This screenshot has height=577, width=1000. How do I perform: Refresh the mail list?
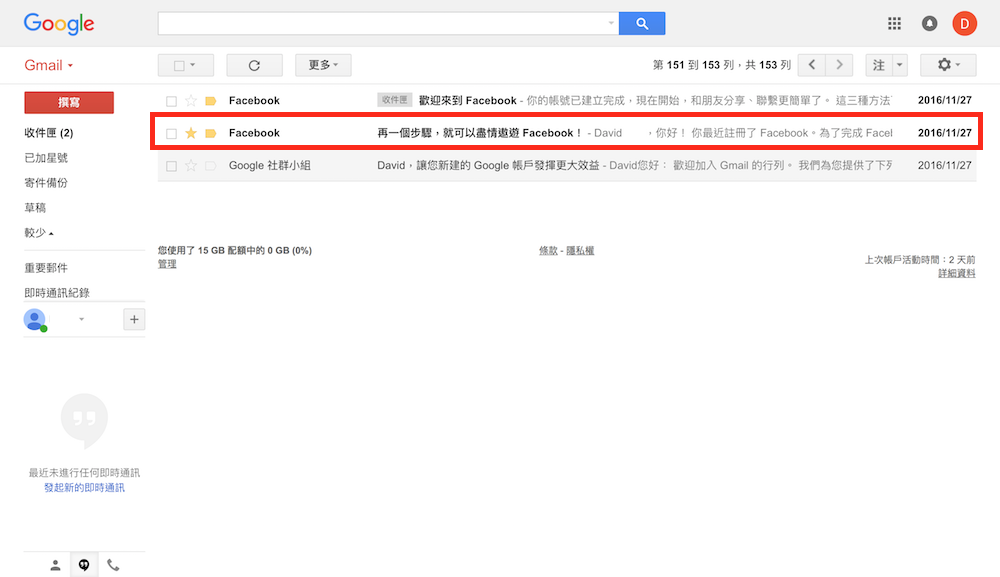pyautogui.click(x=254, y=65)
